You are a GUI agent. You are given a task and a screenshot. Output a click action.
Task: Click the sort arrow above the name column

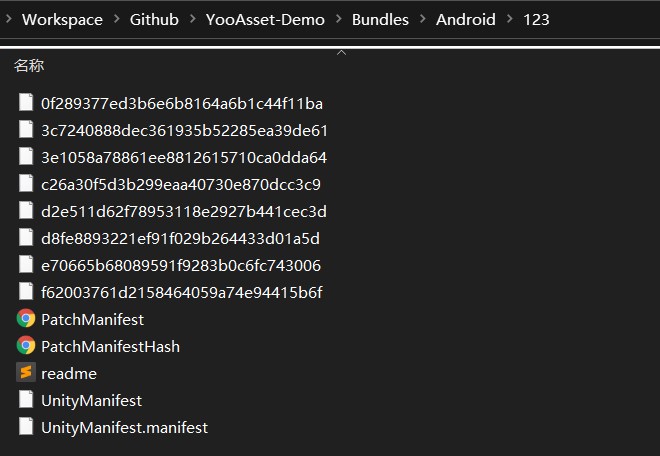[342, 53]
